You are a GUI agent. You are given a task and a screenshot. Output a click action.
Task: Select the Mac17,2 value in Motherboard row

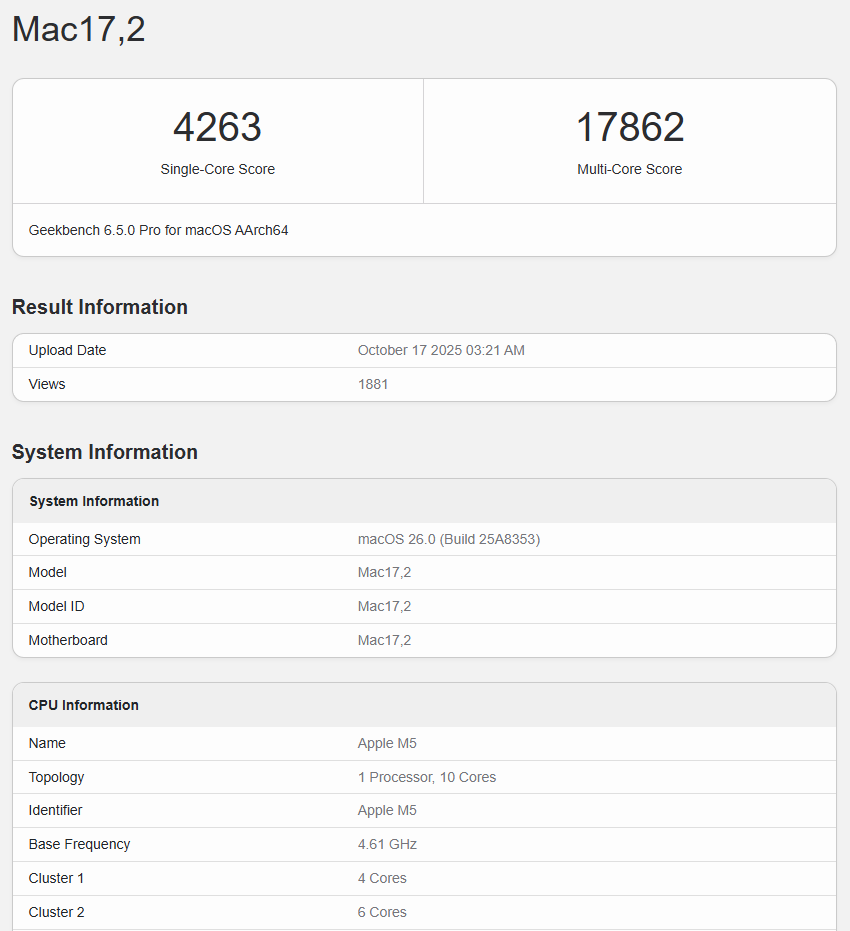tap(384, 640)
